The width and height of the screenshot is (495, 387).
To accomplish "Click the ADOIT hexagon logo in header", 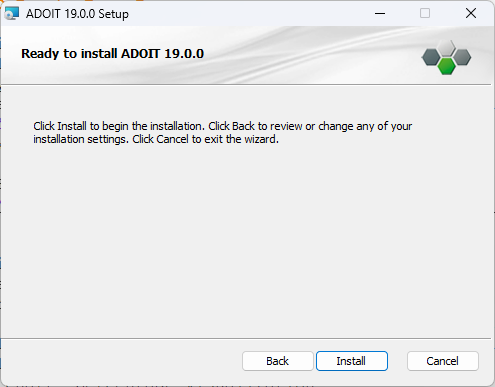I will pyautogui.click(x=446, y=57).
